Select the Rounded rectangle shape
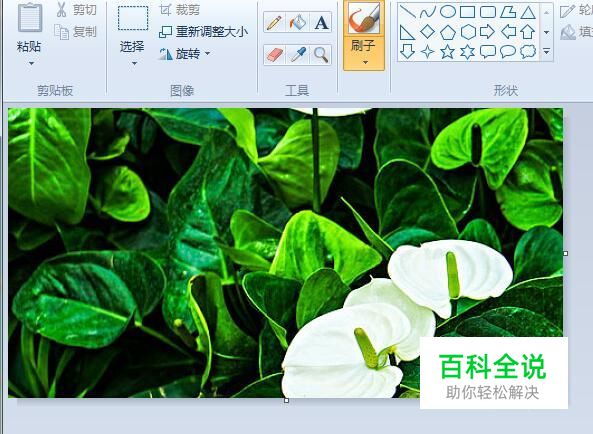Image resolution: width=593 pixels, height=434 pixels. [x=488, y=12]
